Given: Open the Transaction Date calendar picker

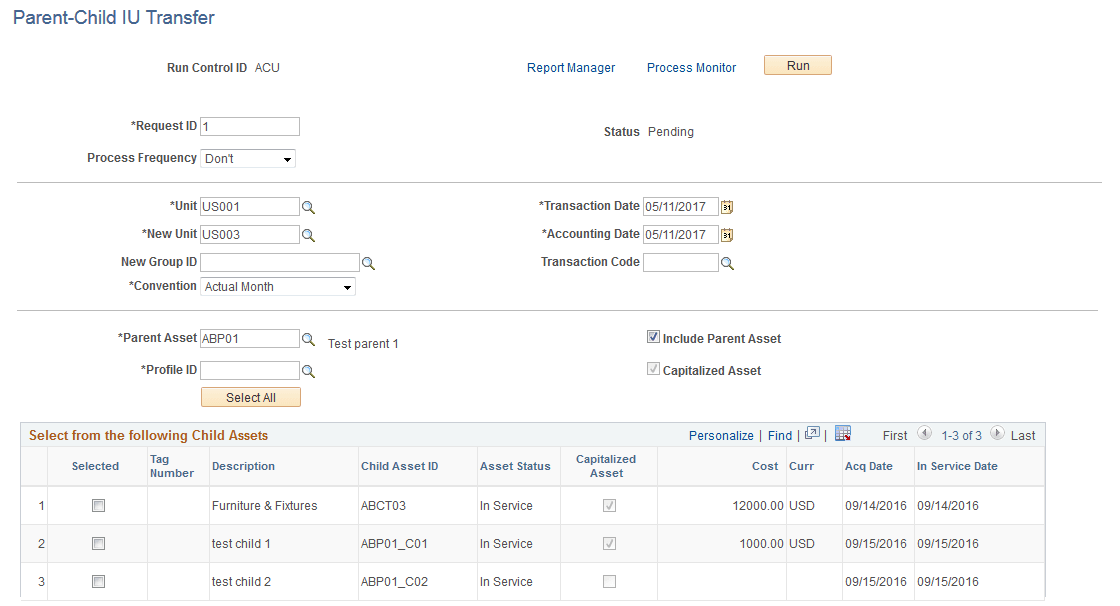Looking at the screenshot, I should click(x=727, y=206).
